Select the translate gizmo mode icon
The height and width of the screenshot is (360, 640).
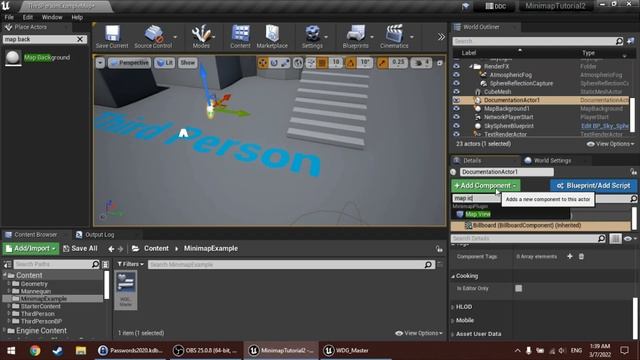(x=263, y=62)
